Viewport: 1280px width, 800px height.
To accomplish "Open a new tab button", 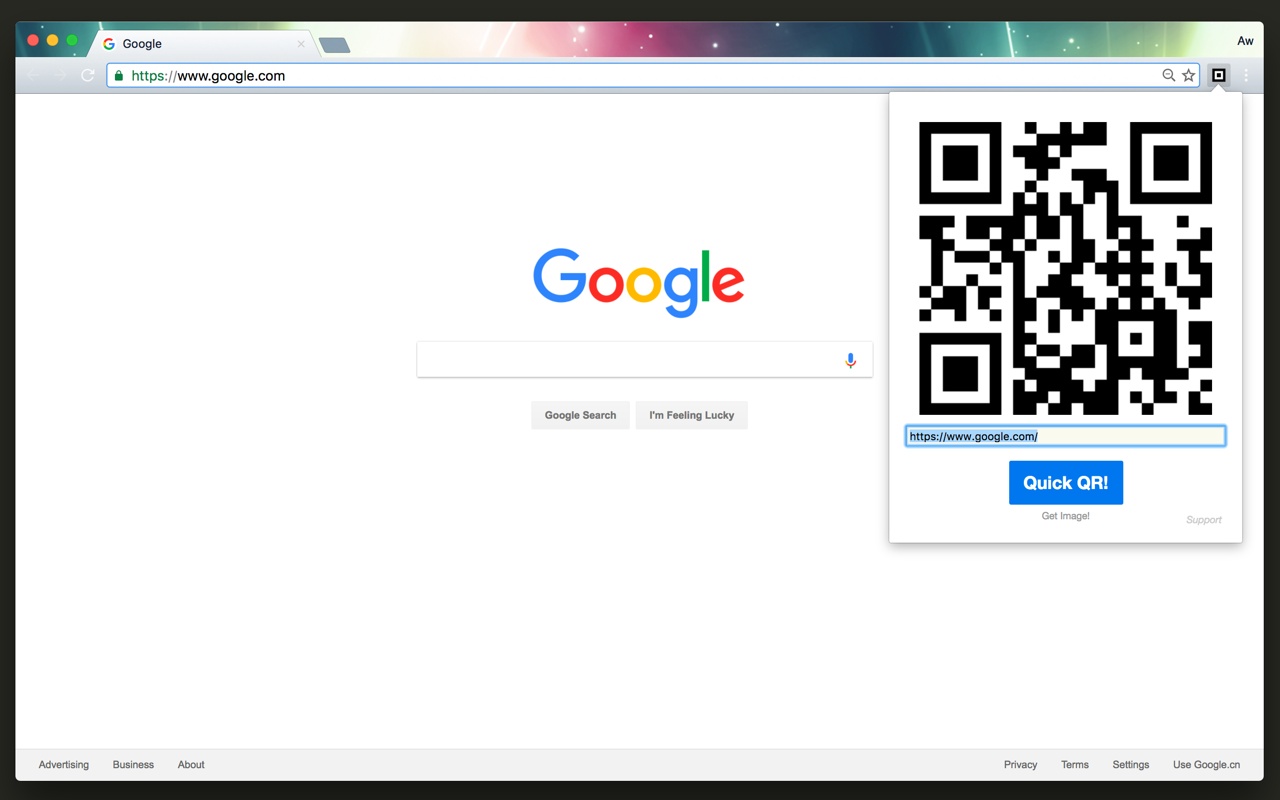I will click(334, 45).
